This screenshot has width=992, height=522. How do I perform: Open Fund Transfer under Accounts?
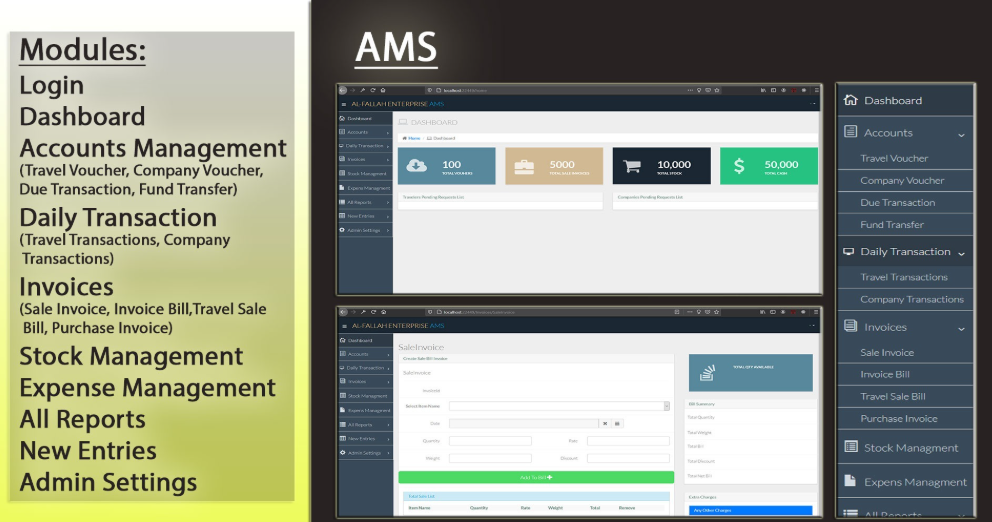pos(892,225)
